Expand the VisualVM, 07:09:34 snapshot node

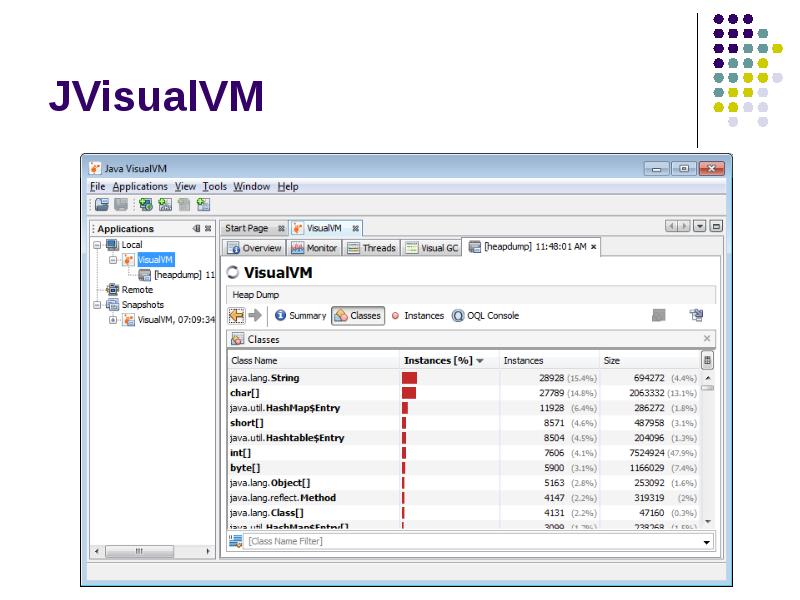[113, 320]
